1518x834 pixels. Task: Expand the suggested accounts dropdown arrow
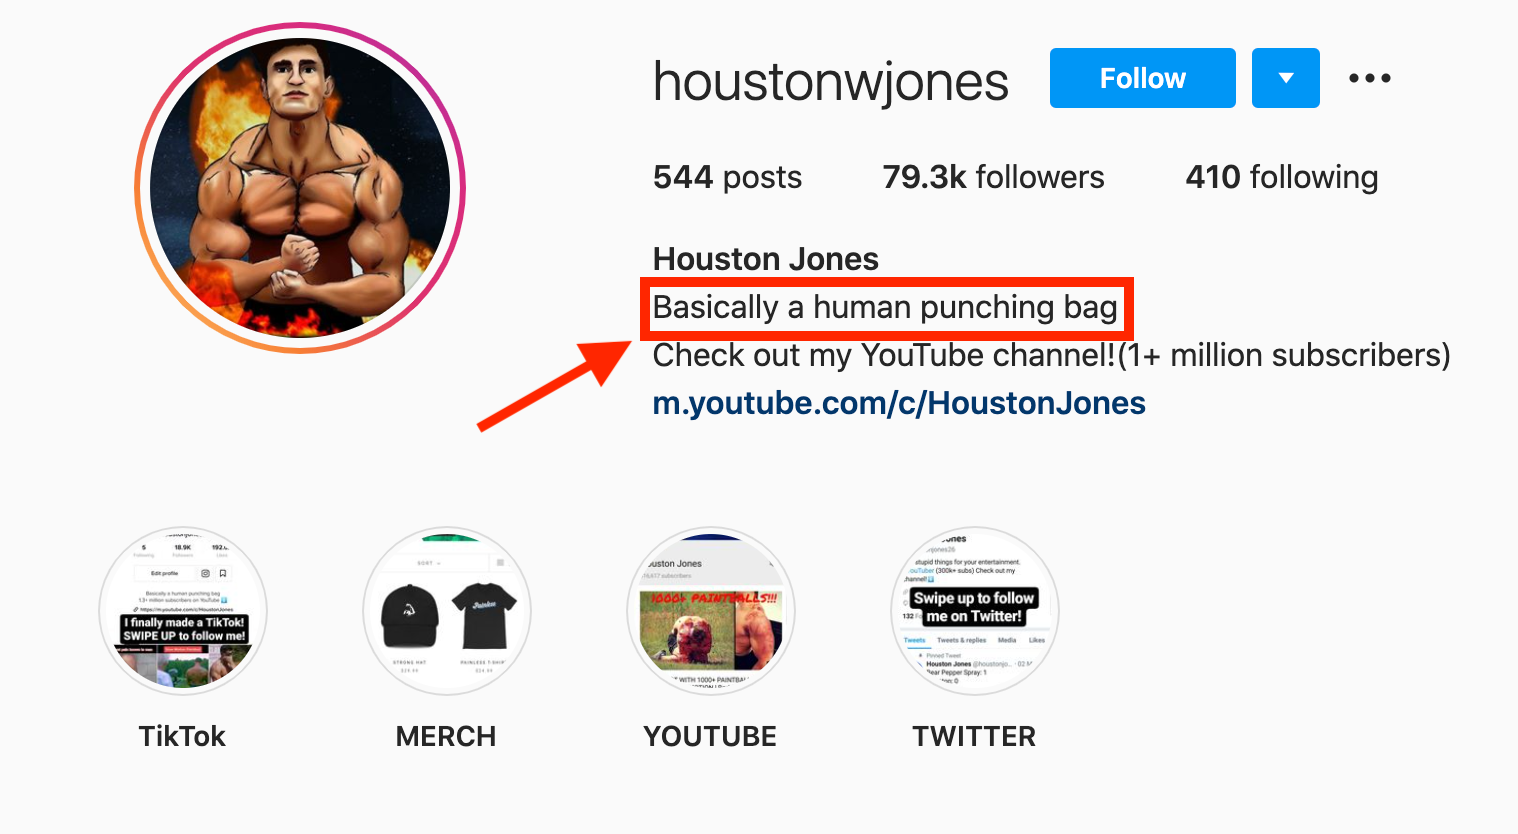(x=1286, y=78)
